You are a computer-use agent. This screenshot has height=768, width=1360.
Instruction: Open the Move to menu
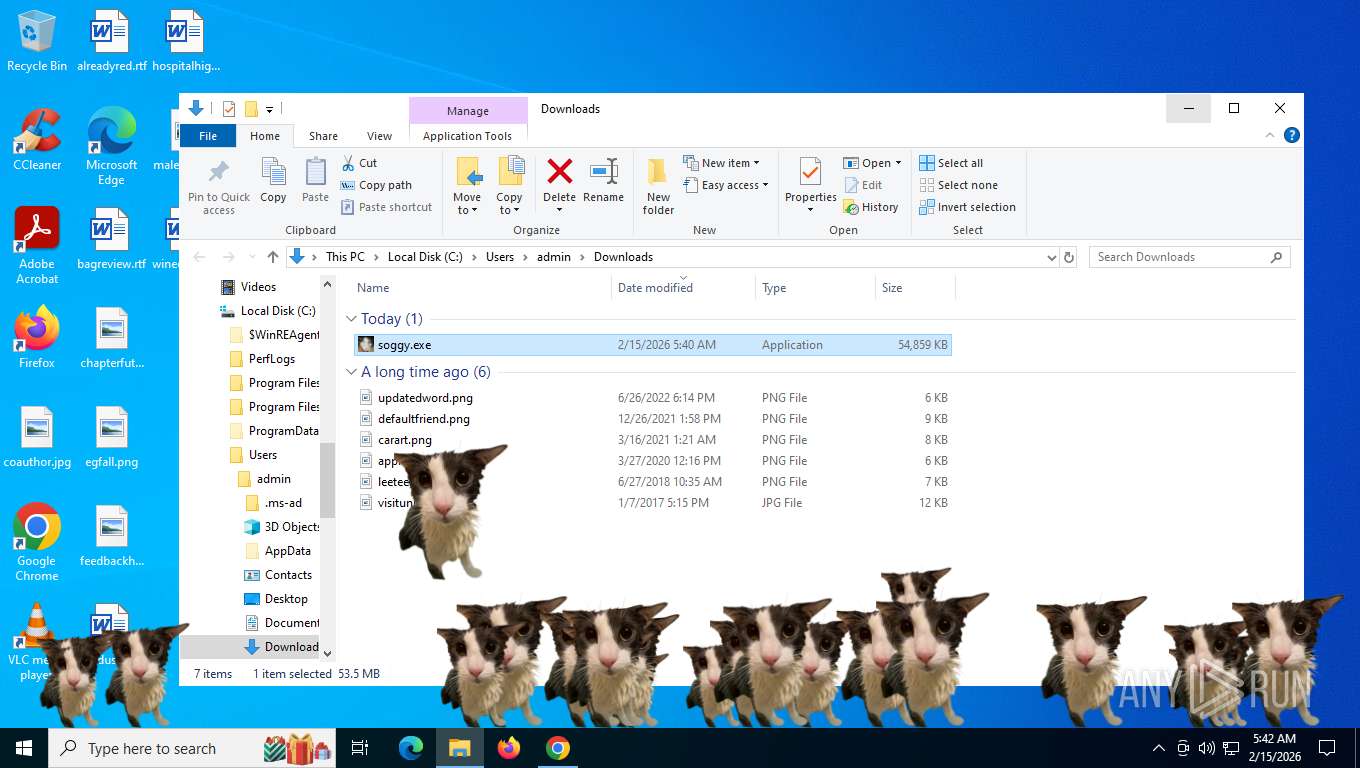pyautogui.click(x=467, y=186)
